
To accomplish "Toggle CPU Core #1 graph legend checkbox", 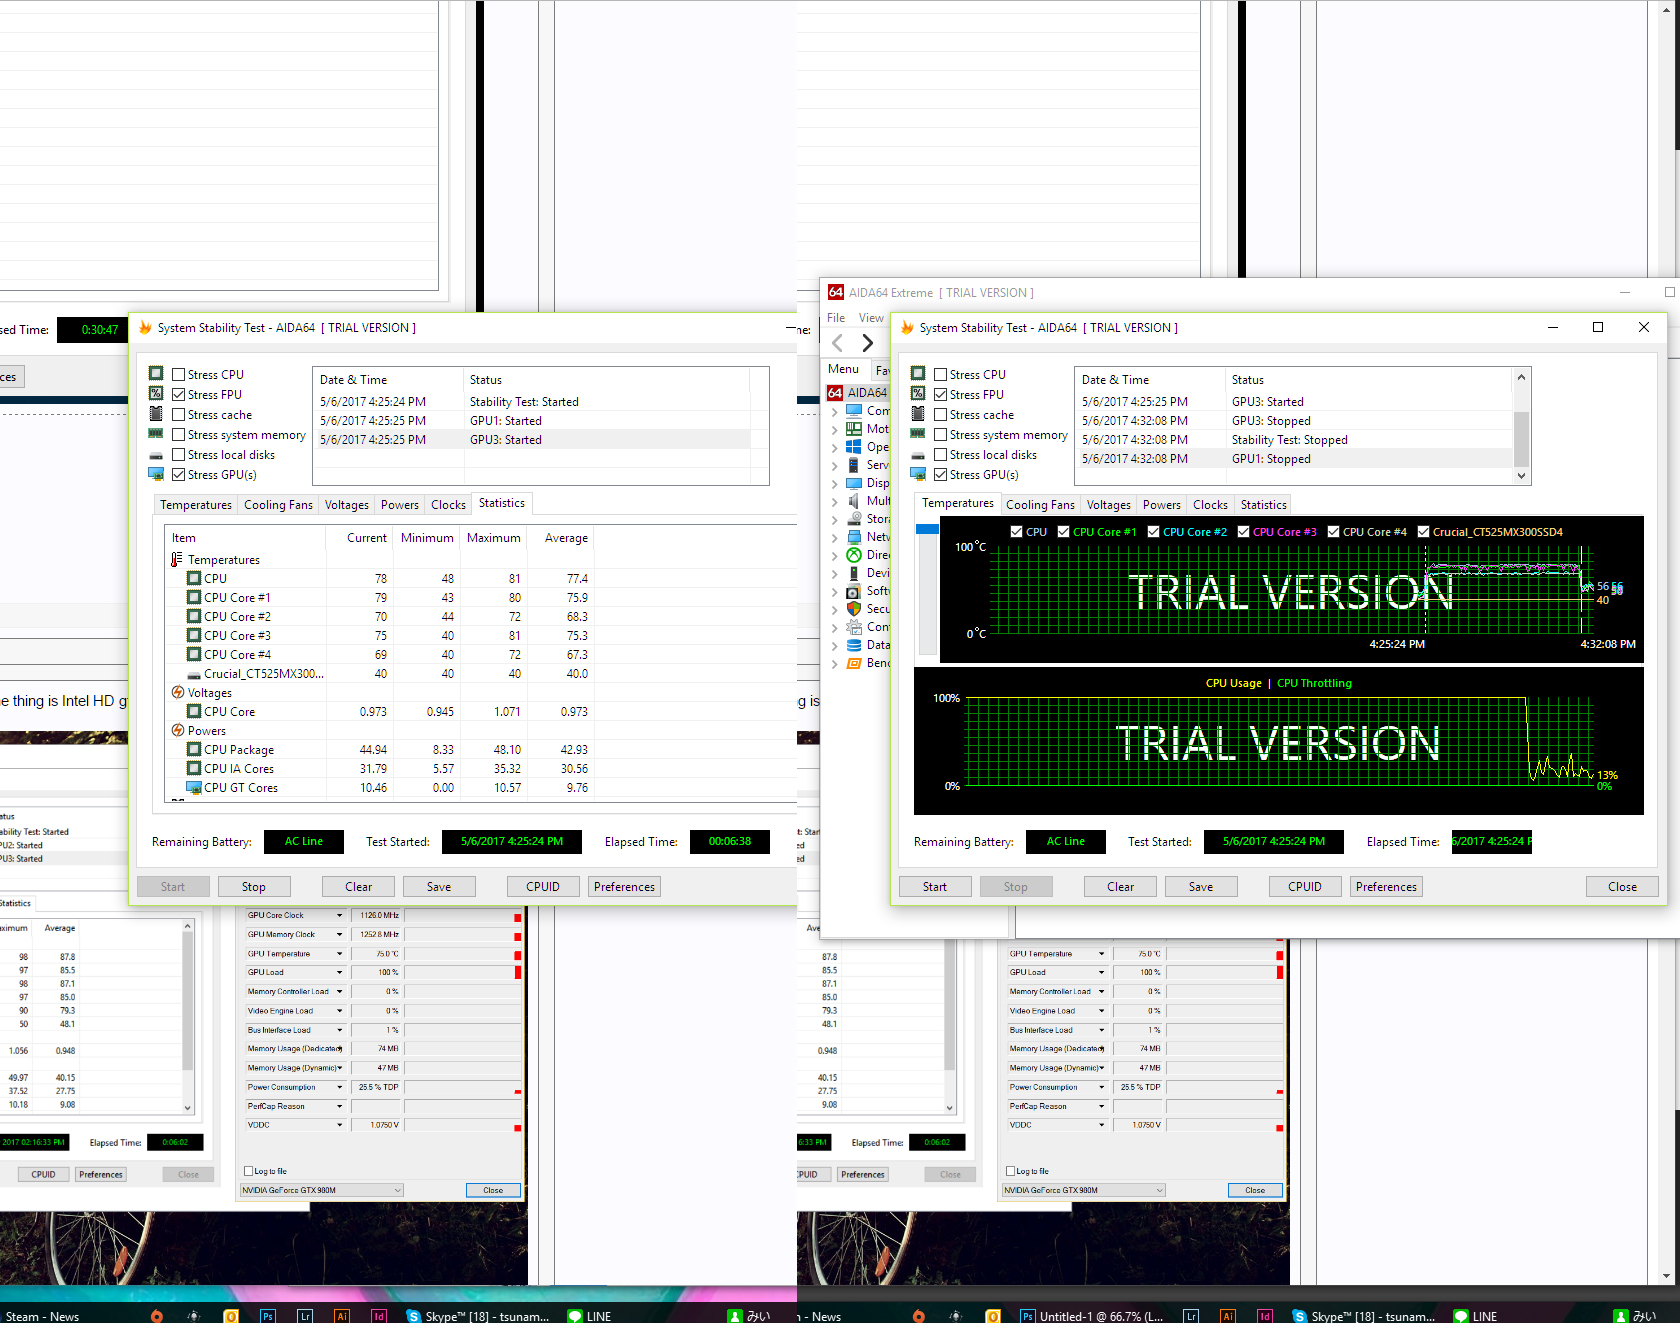I will [1064, 532].
